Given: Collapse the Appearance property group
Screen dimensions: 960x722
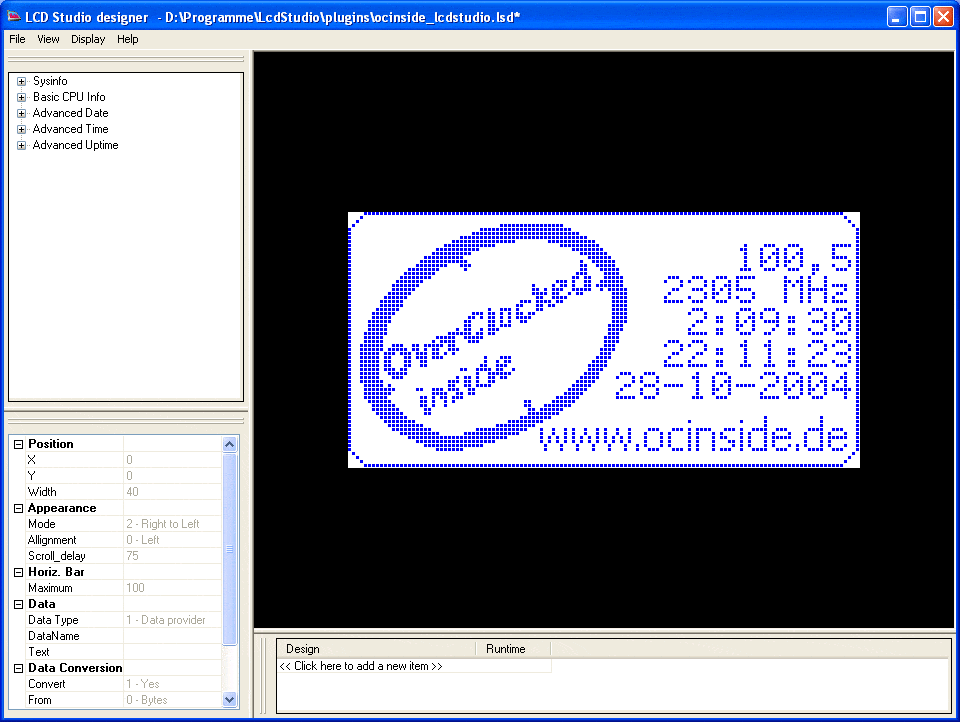Looking at the screenshot, I should 18,508.
